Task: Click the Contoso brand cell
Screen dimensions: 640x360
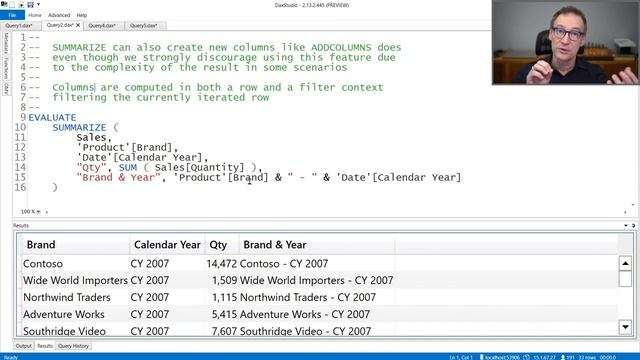Action: tap(76, 264)
